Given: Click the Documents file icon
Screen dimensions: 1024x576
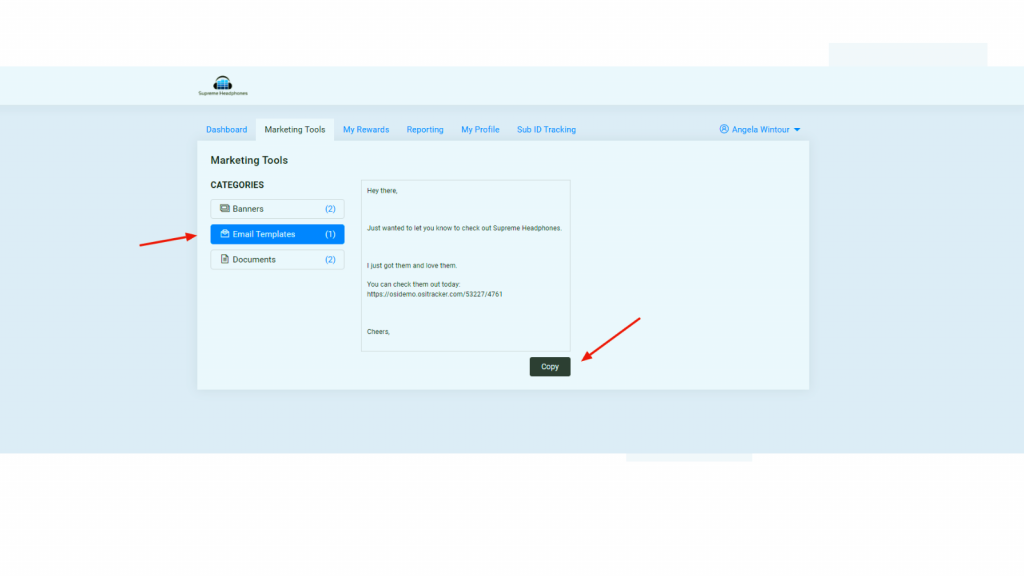Looking at the screenshot, I should 225,259.
